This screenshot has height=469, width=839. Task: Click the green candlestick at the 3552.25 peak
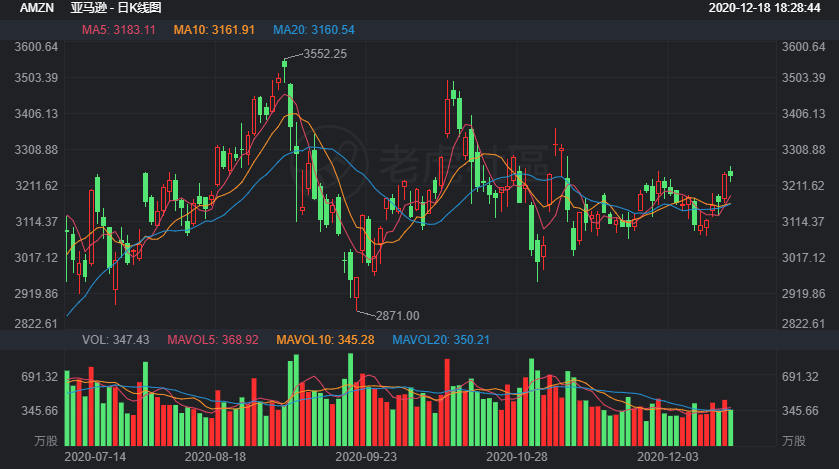pos(285,71)
